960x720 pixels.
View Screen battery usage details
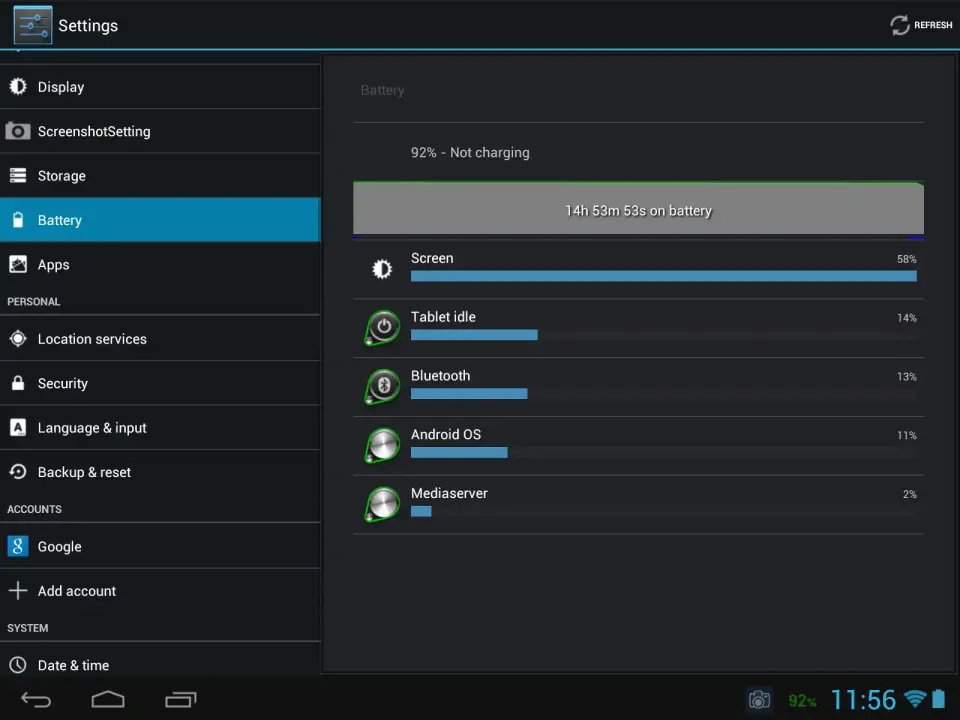(638, 268)
